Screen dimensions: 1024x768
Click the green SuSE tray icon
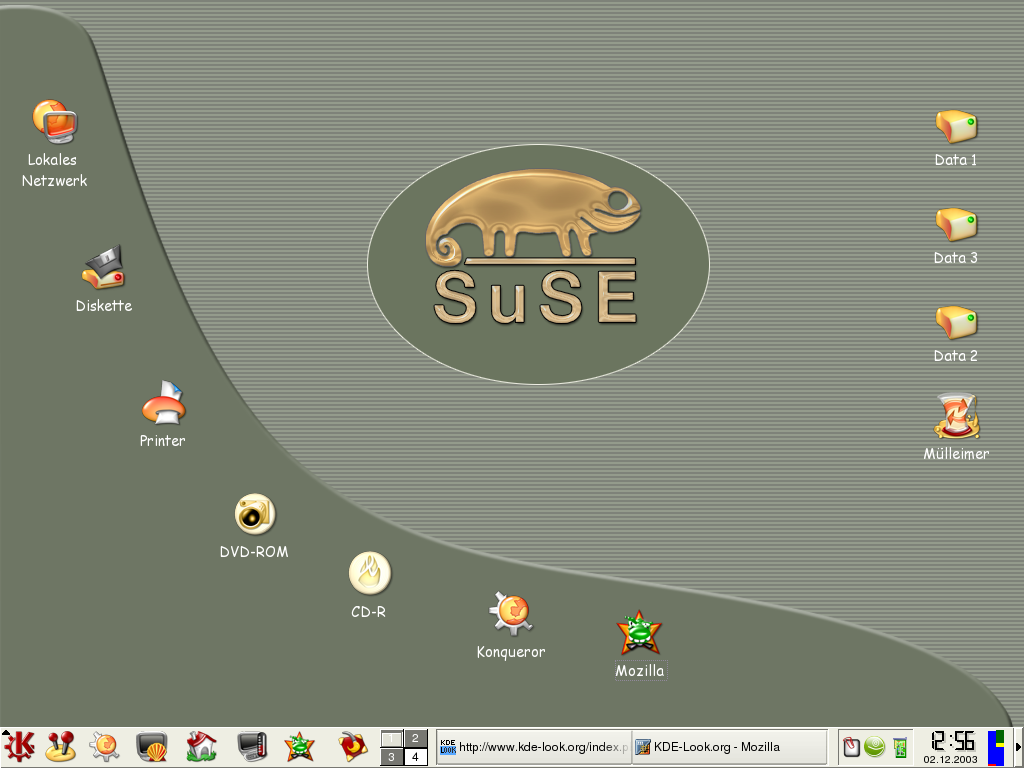point(874,746)
